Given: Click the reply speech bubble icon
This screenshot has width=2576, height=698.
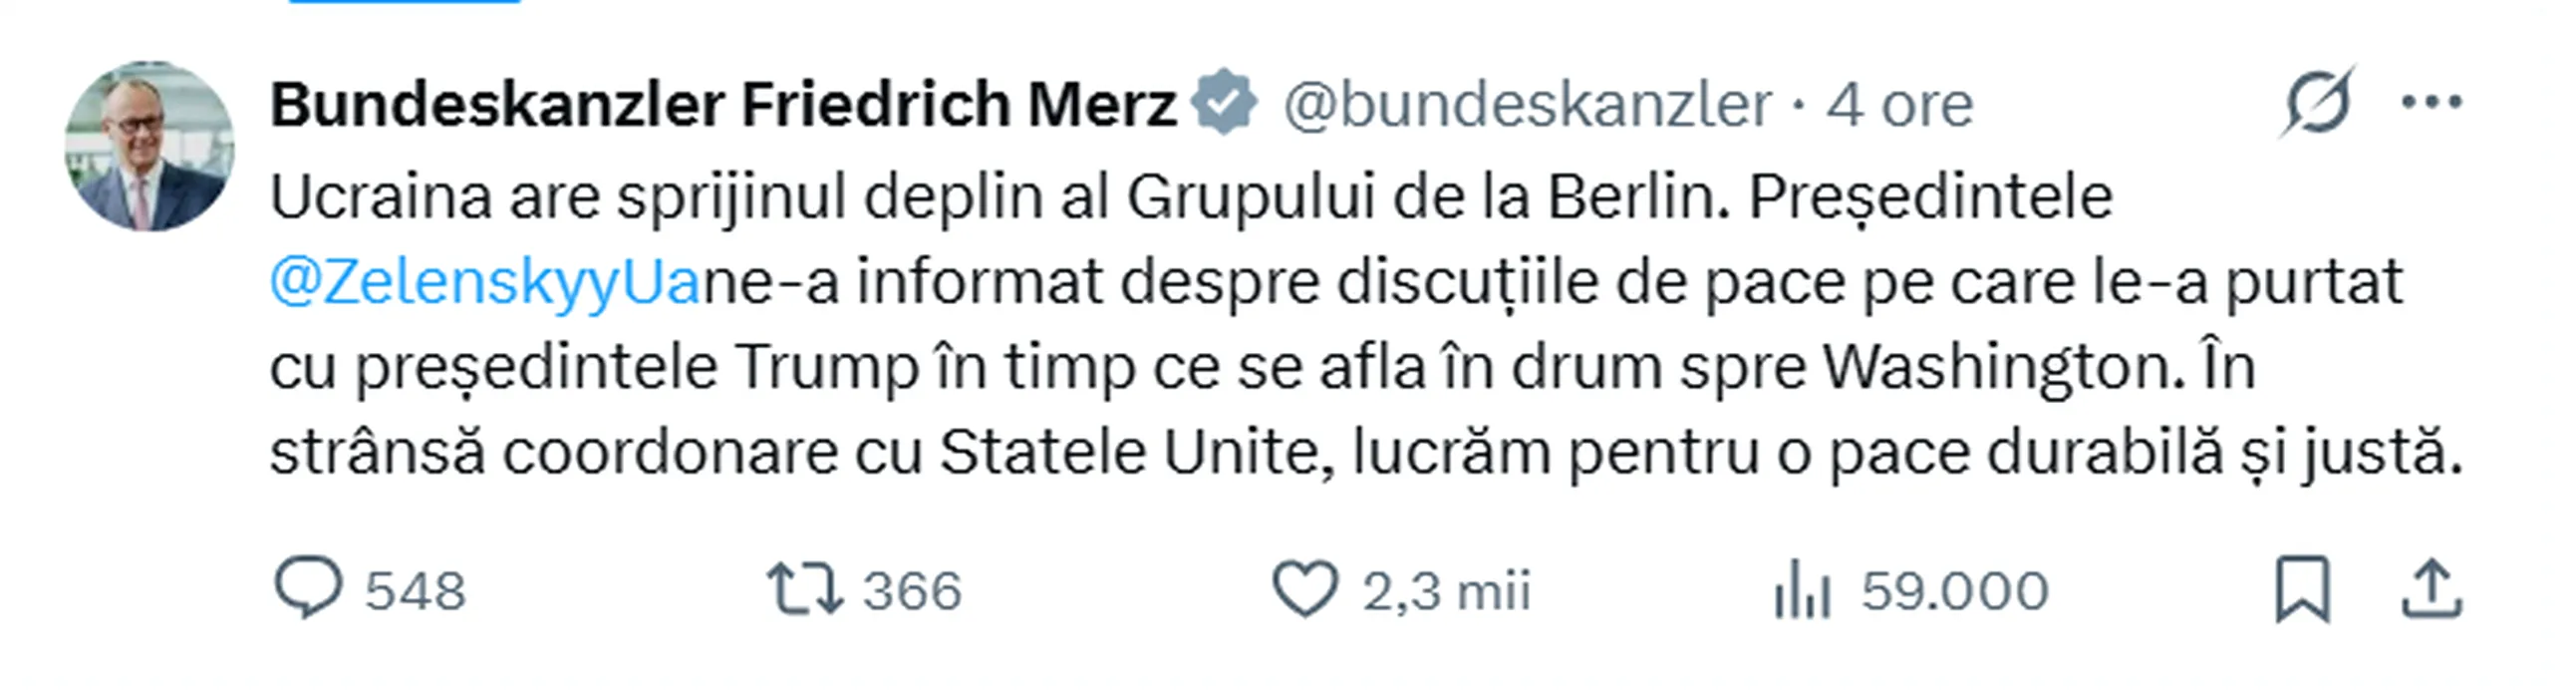Looking at the screenshot, I should (308, 589).
